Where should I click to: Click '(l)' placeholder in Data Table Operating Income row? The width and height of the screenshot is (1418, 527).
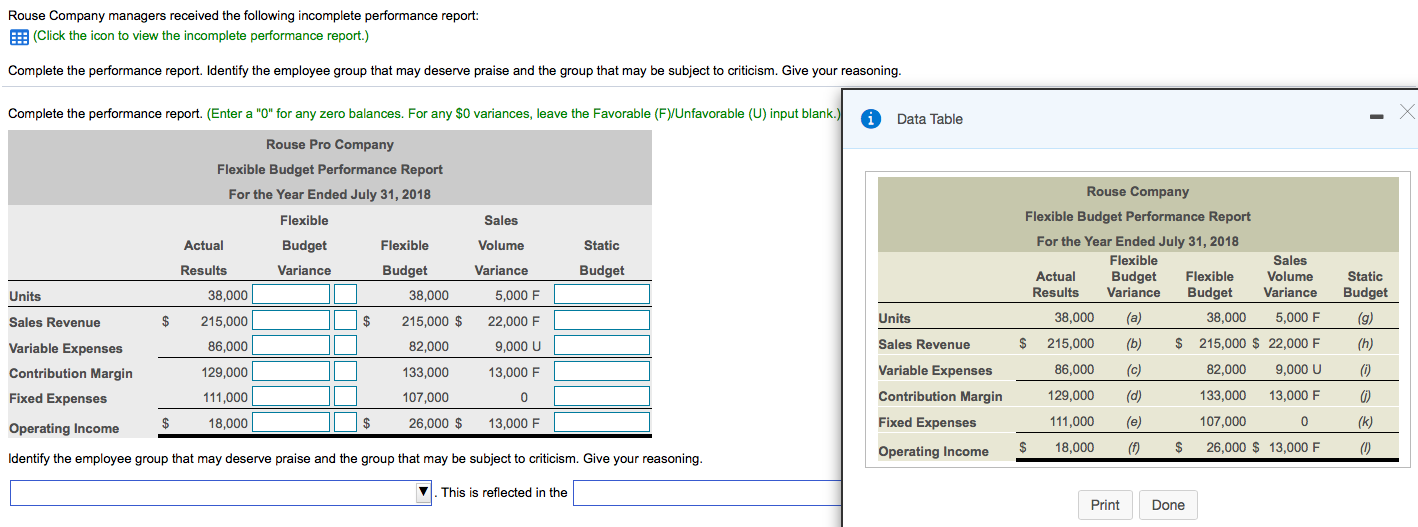coord(1366,447)
